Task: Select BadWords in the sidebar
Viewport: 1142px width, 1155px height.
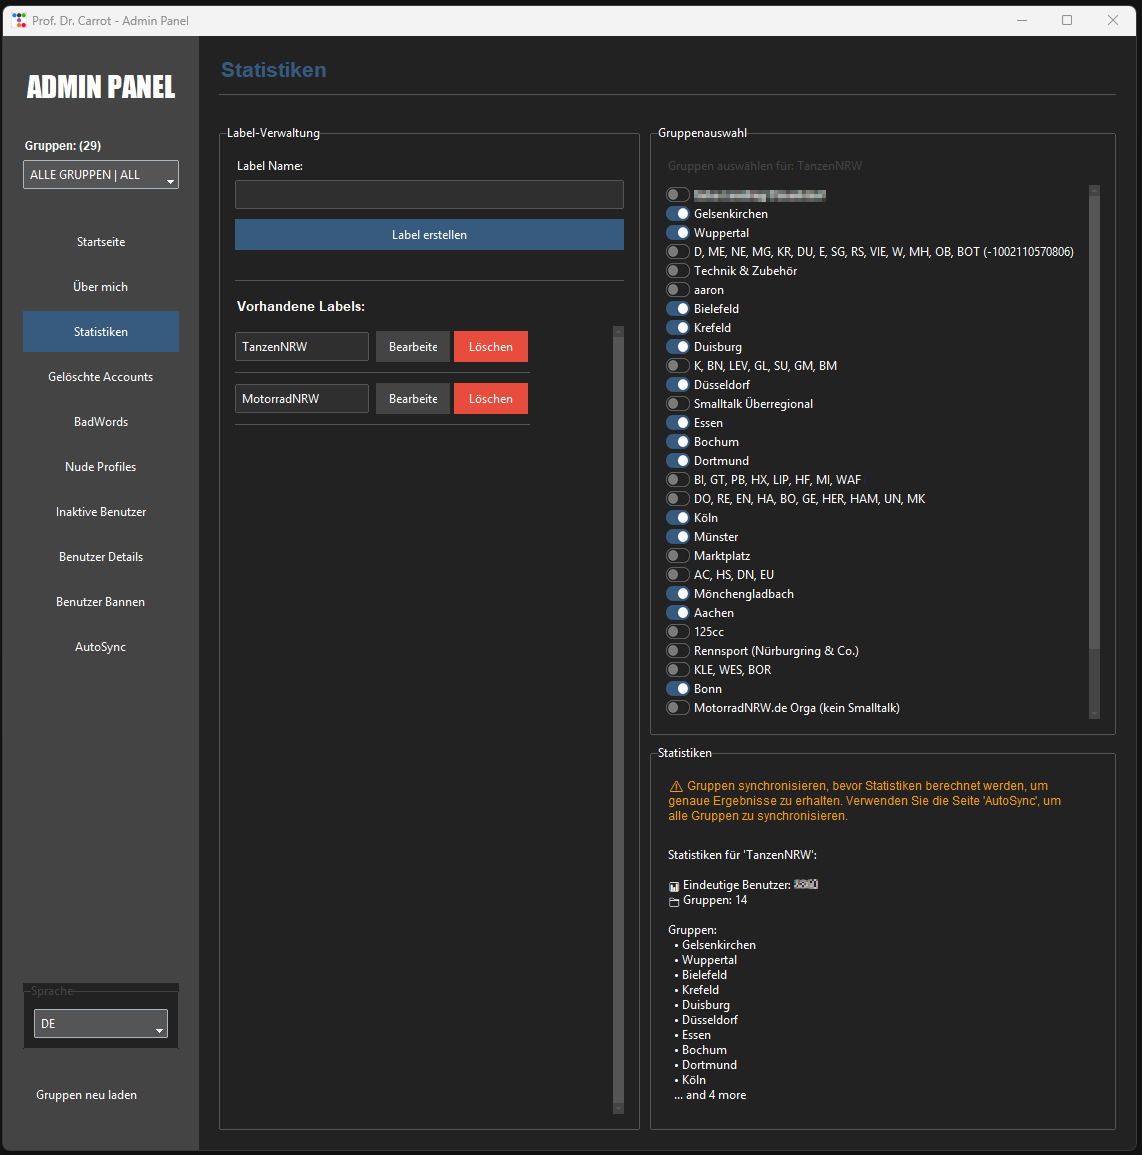Action: pyautogui.click(x=101, y=422)
